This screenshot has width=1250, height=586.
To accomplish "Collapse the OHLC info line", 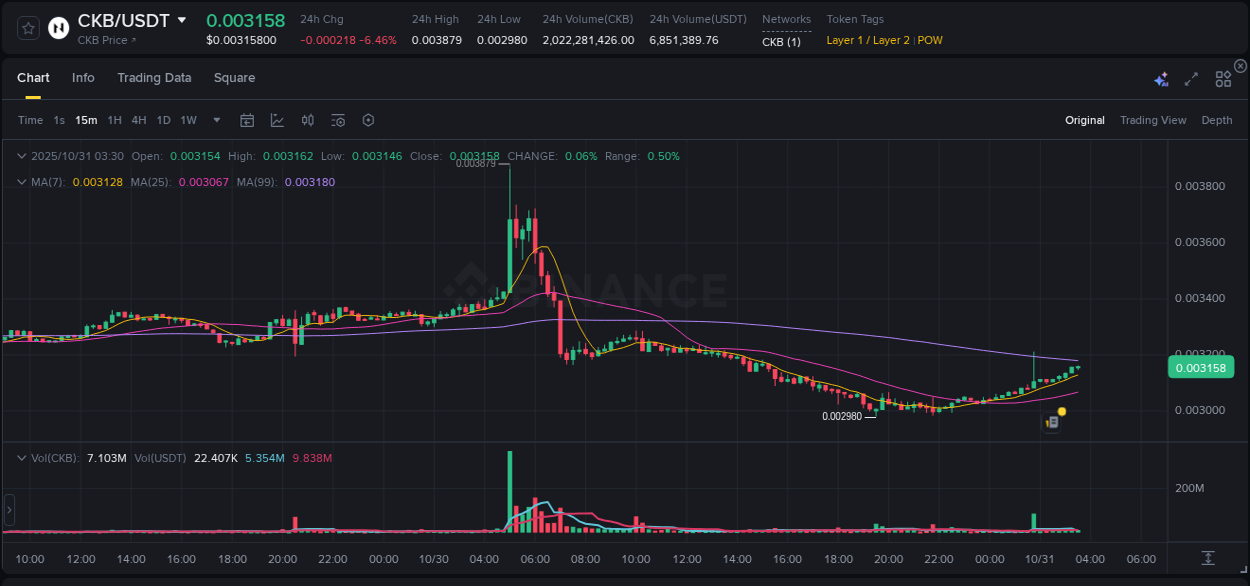I will [22, 156].
